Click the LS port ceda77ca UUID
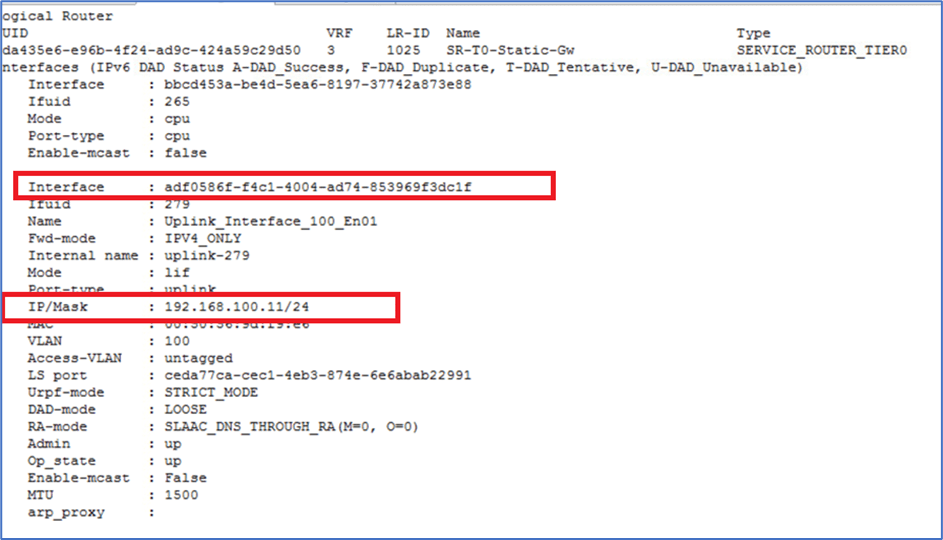This screenshot has width=943, height=540. coord(318,375)
